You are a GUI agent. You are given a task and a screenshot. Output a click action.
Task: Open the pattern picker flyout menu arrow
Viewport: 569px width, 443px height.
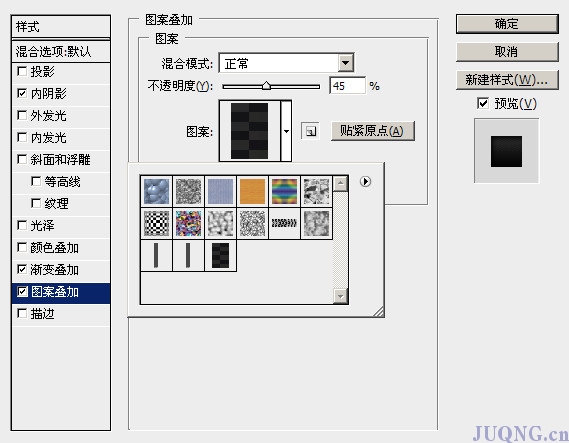point(365,181)
